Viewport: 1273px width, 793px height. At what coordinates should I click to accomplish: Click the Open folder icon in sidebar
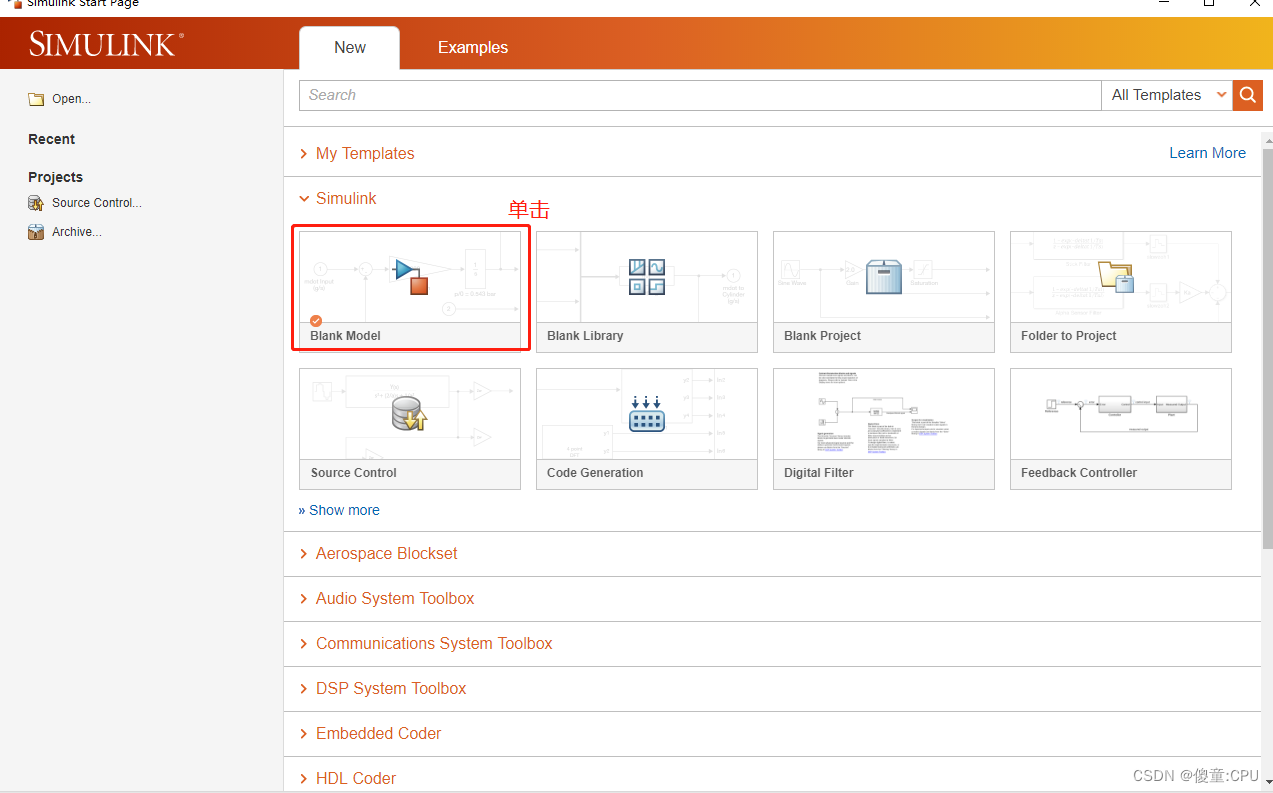pos(36,99)
